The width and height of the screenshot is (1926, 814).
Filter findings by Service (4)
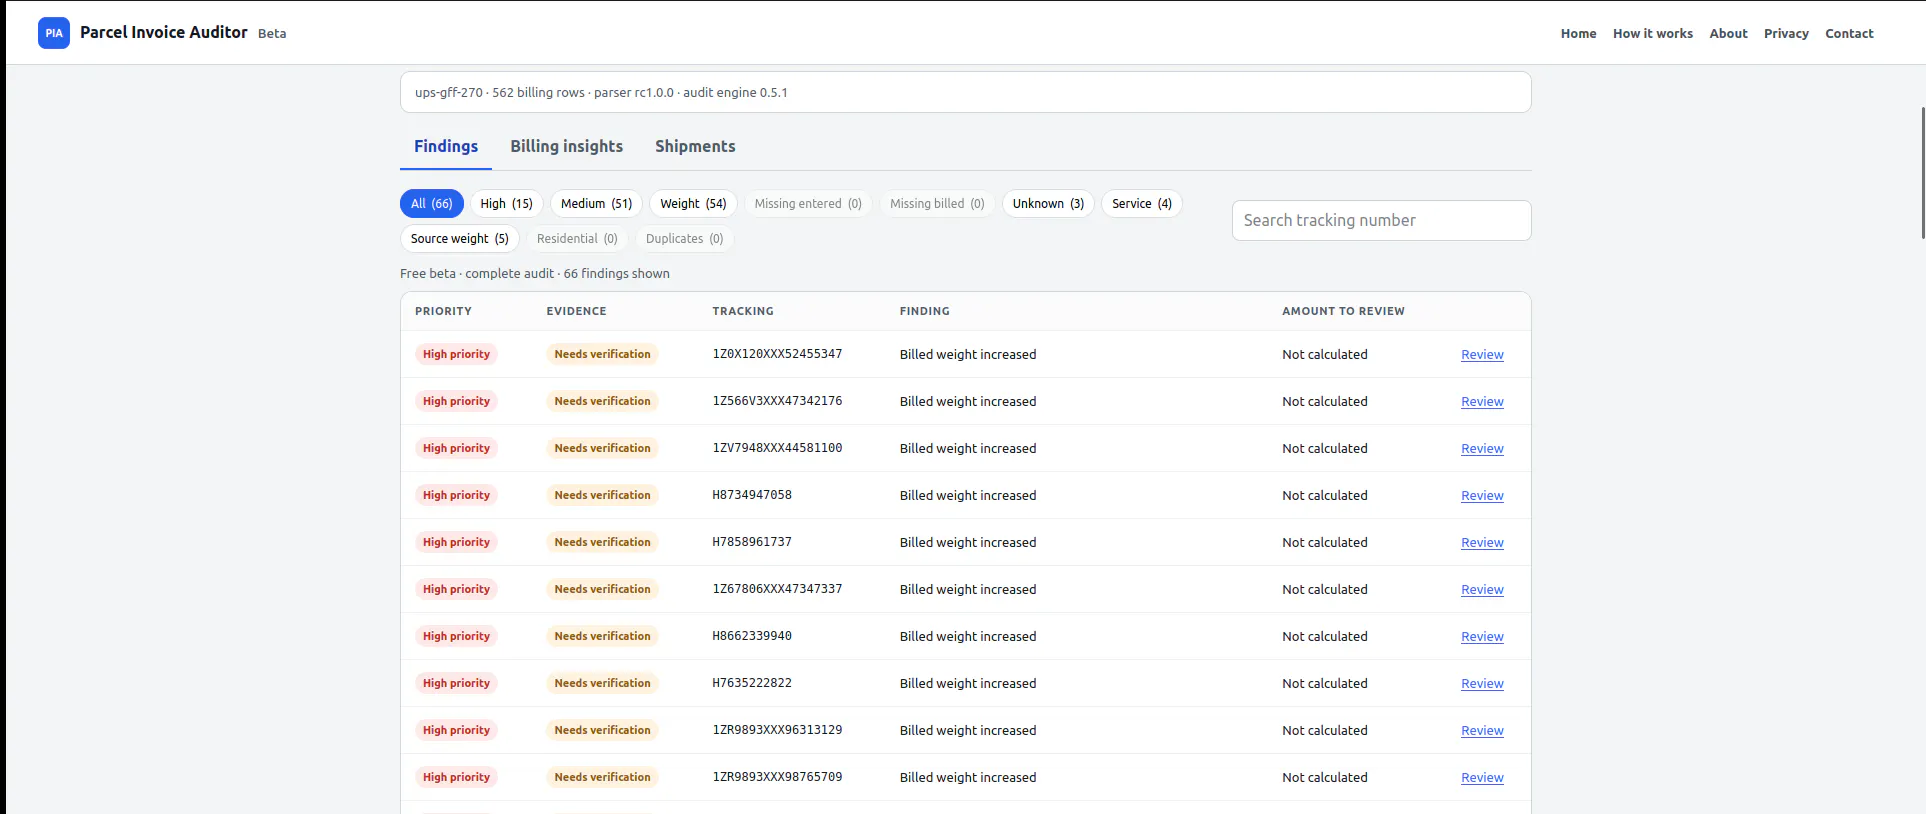1142,203
